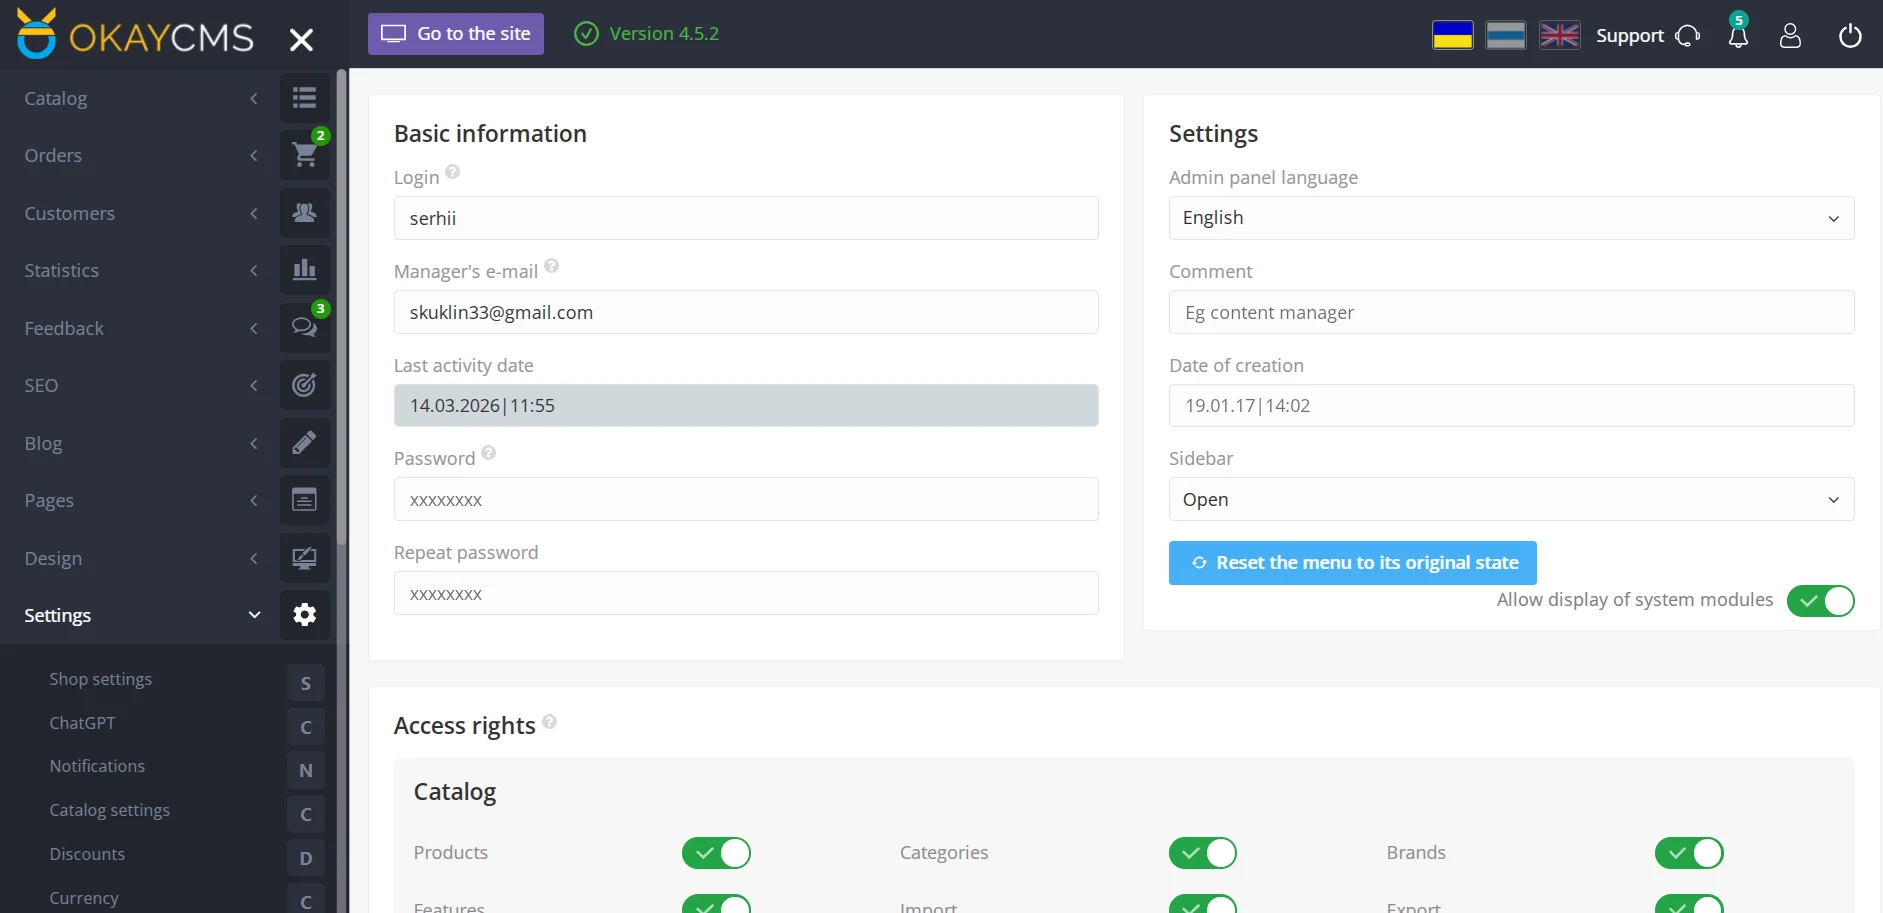The width and height of the screenshot is (1883, 913).
Task: Disable the Allow display of system modules toggle
Action: coord(1820,600)
